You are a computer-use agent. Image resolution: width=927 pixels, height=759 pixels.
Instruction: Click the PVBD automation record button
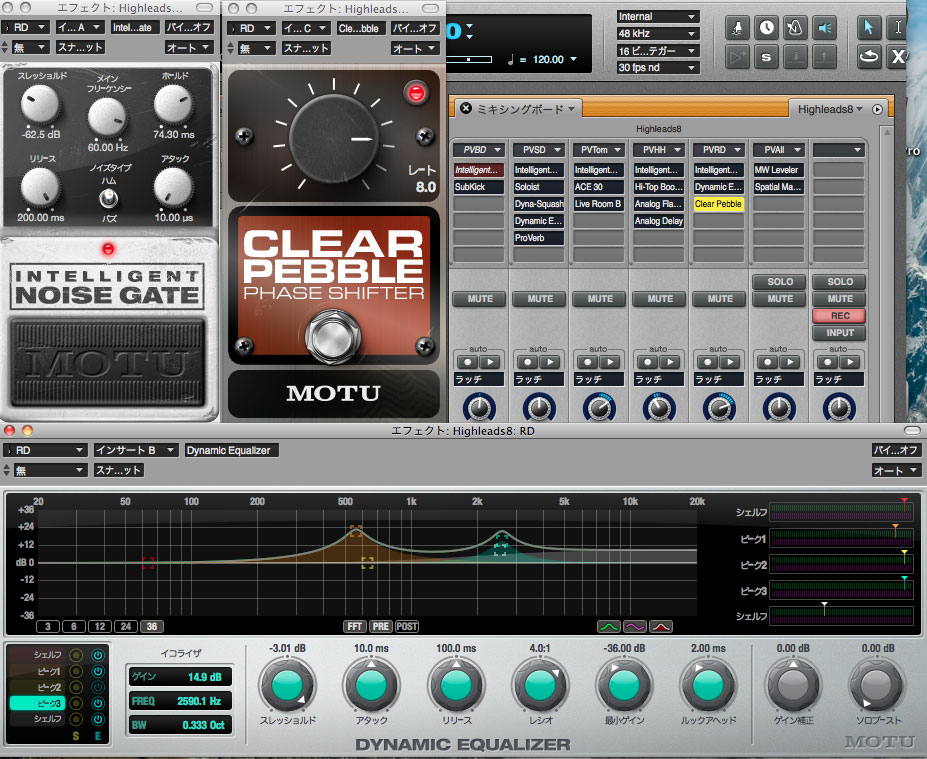click(x=468, y=362)
